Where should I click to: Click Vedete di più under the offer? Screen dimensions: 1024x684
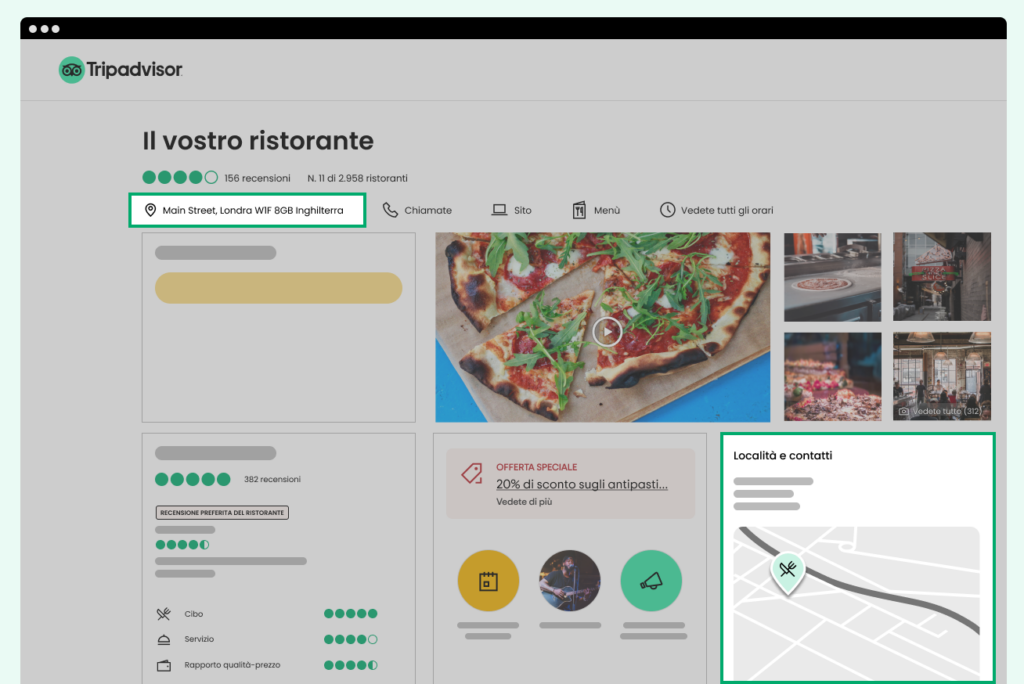[x=524, y=502]
